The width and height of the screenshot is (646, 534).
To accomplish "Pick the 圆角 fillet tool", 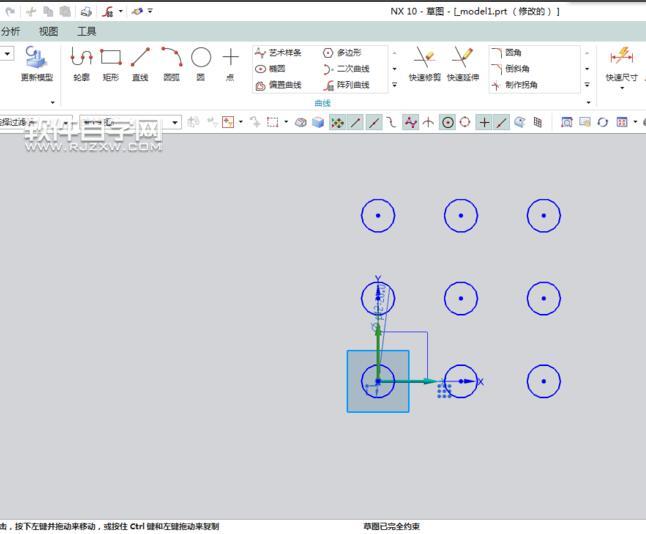I will (x=506, y=53).
